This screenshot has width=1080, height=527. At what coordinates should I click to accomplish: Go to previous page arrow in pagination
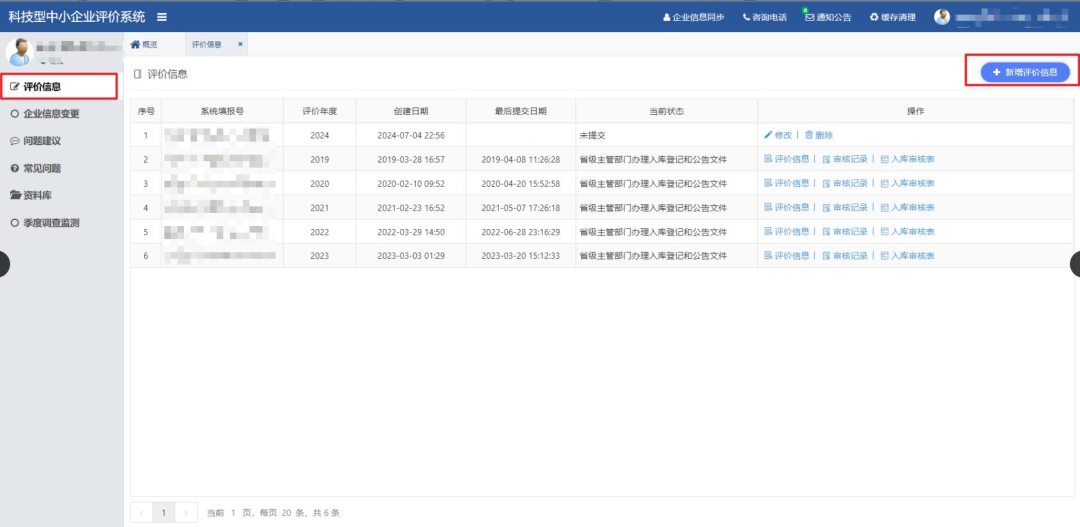point(141,513)
